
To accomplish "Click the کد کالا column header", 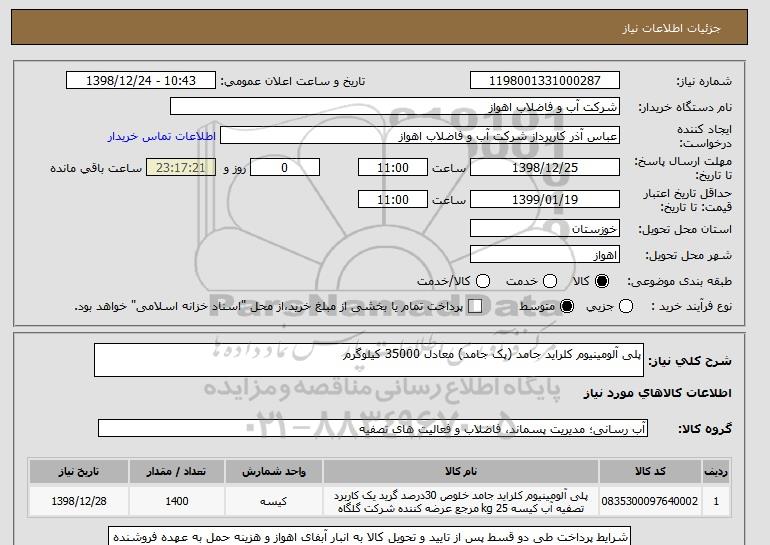I will click(650, 471).
